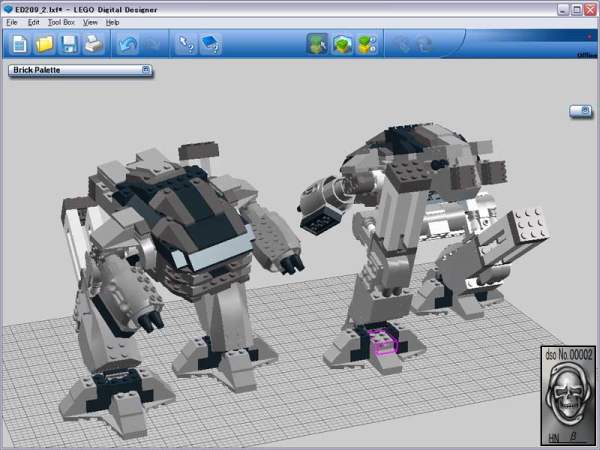Open the View menu
The height and width of the screenshot is (450, 600).
(x=90, y=23)
